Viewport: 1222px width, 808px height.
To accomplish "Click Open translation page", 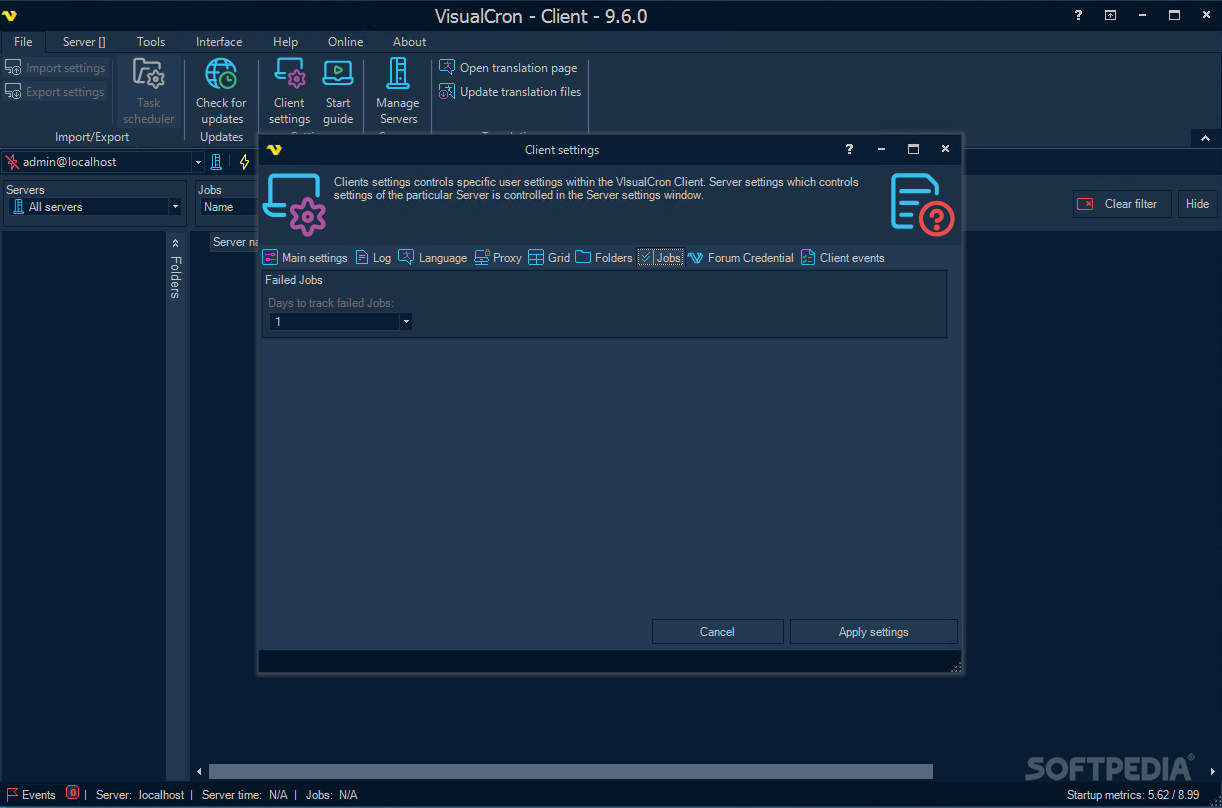I will coord(508,68).
